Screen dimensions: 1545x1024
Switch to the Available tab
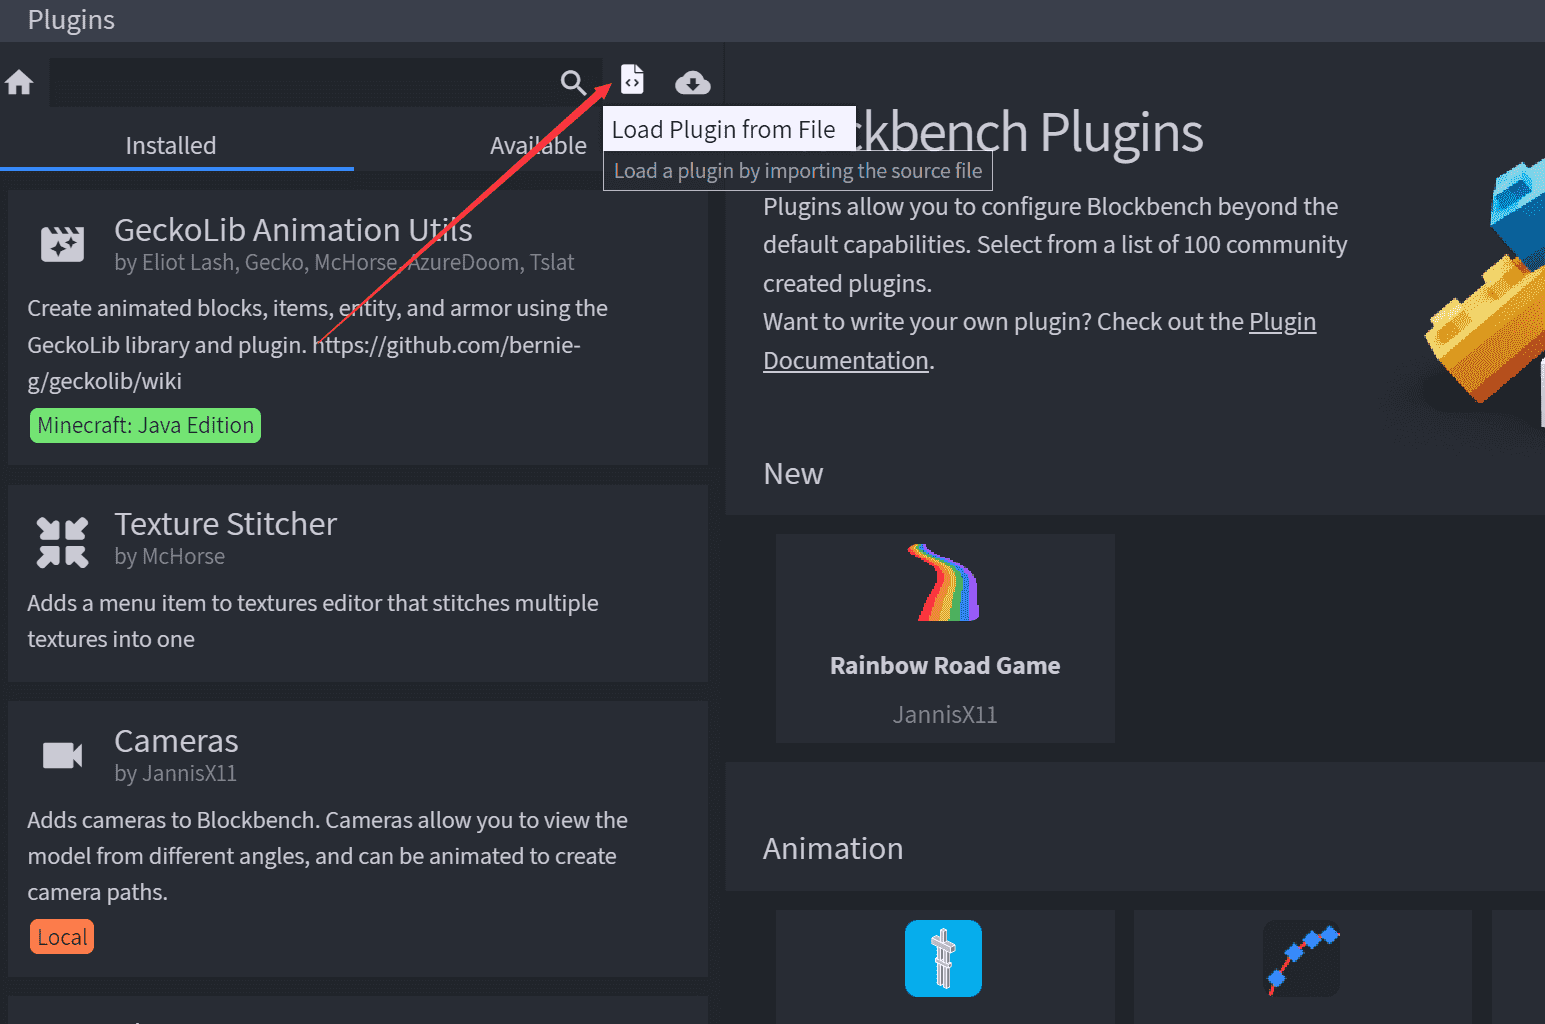coord(538,146)
